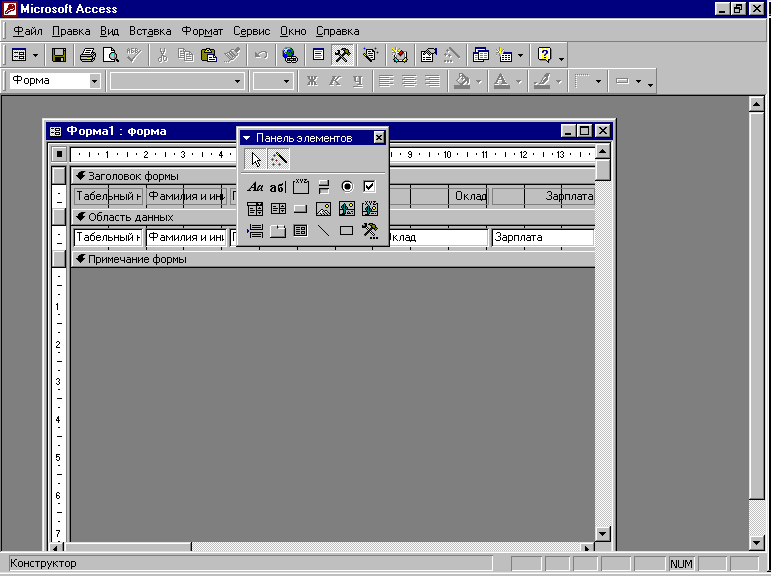Select the Combo Box tool in toolbox
Image resolution: width=771 pixels, height=576 pixels.
tap(255, 209)
